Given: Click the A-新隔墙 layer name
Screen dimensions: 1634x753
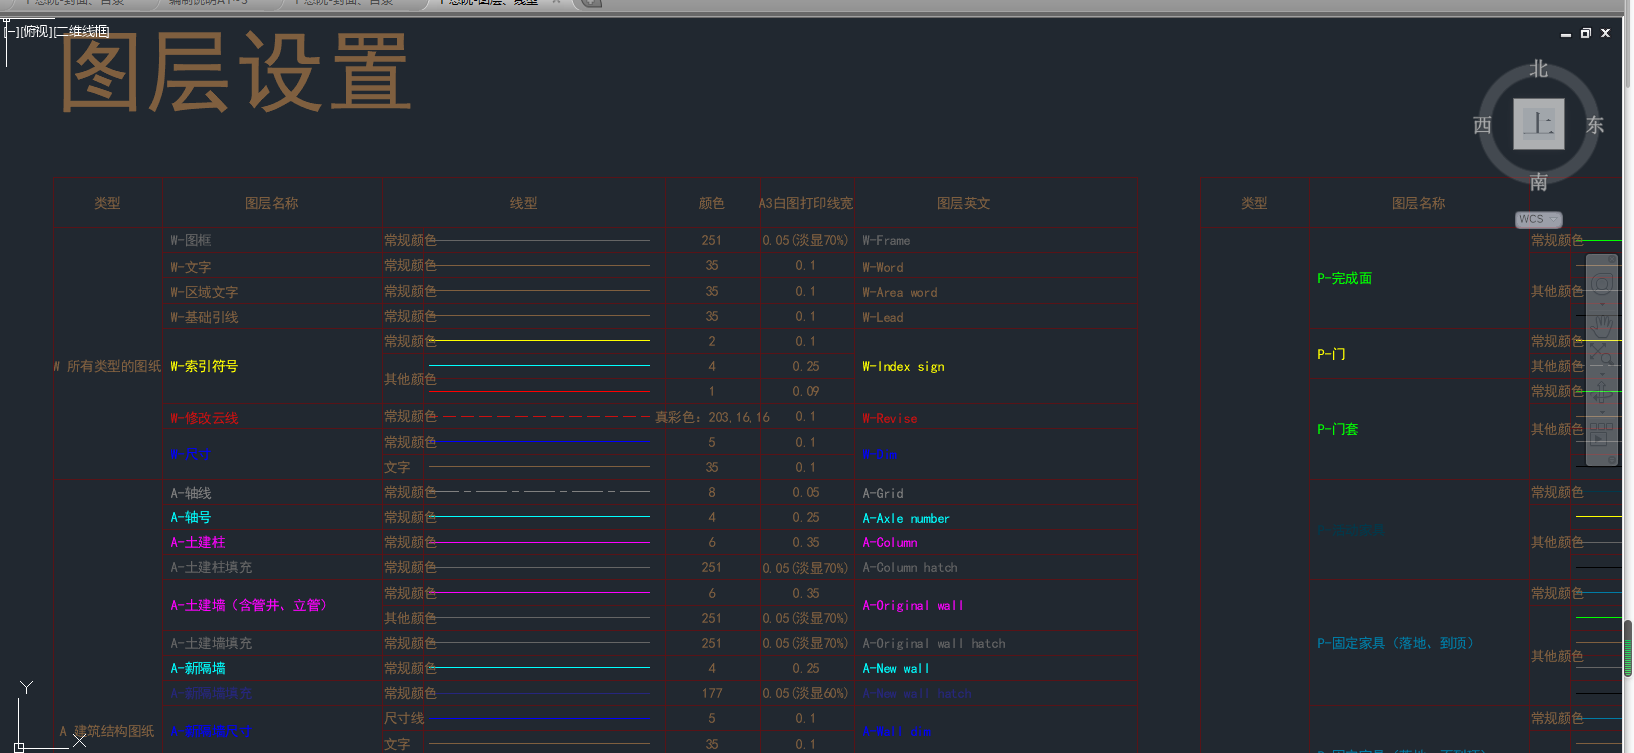Looking at the screenshot, I should [197, 668].
